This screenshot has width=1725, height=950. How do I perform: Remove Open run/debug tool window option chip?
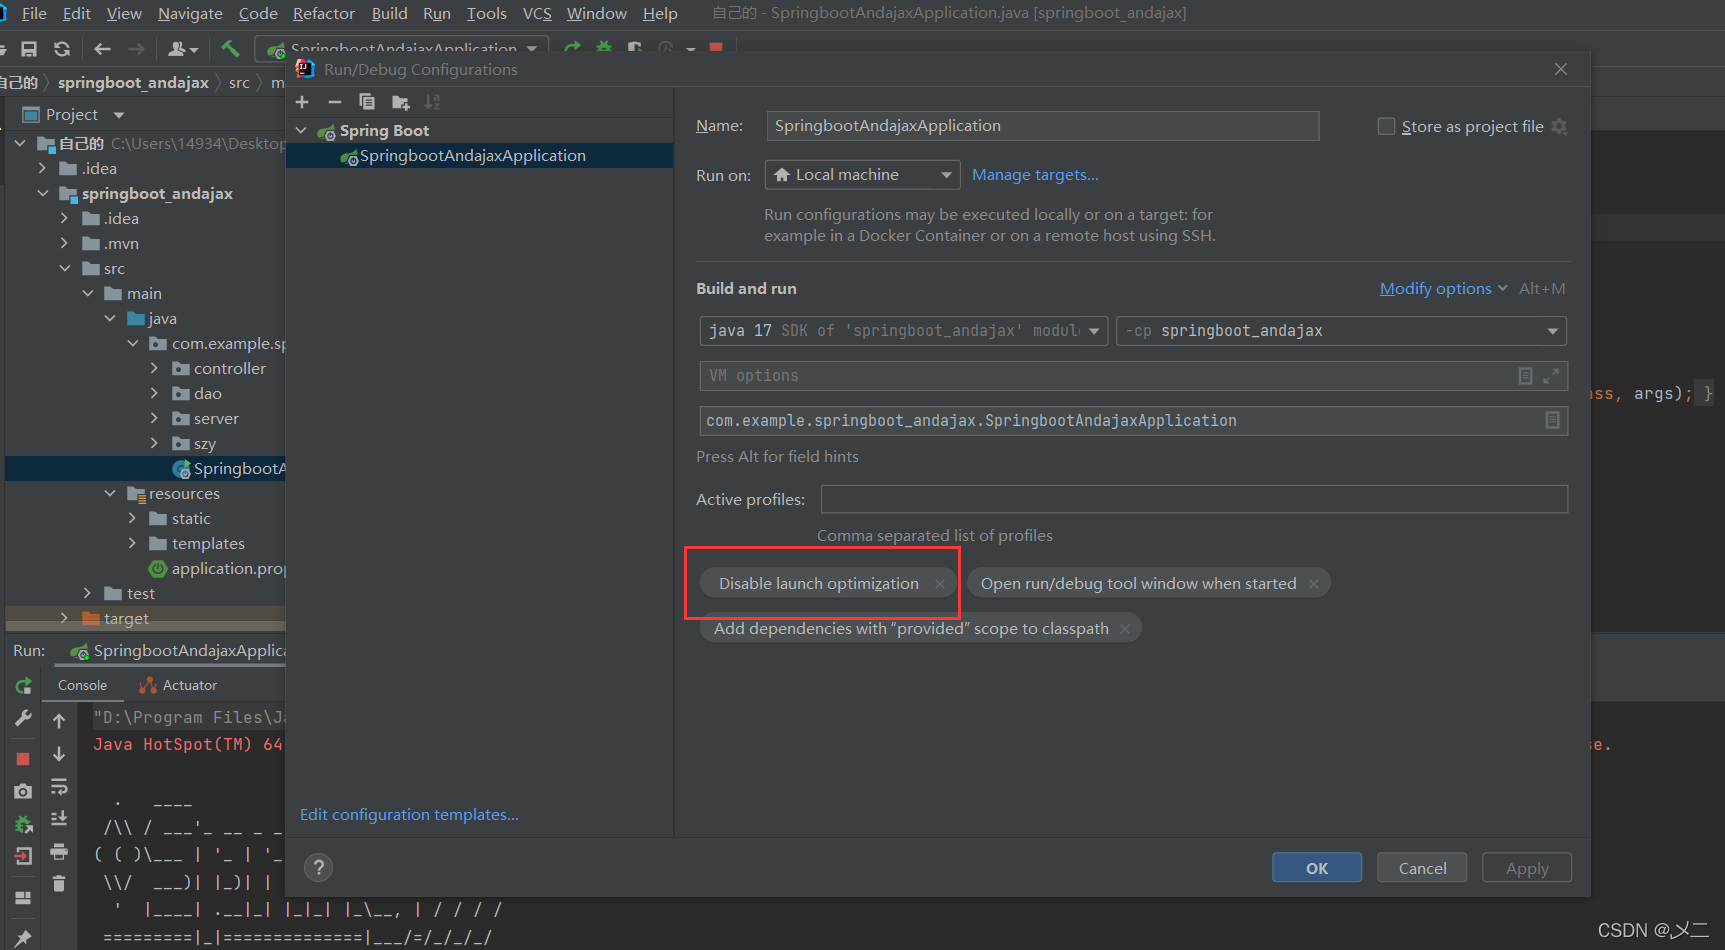pyautogui.click(x=1314, y=584)
